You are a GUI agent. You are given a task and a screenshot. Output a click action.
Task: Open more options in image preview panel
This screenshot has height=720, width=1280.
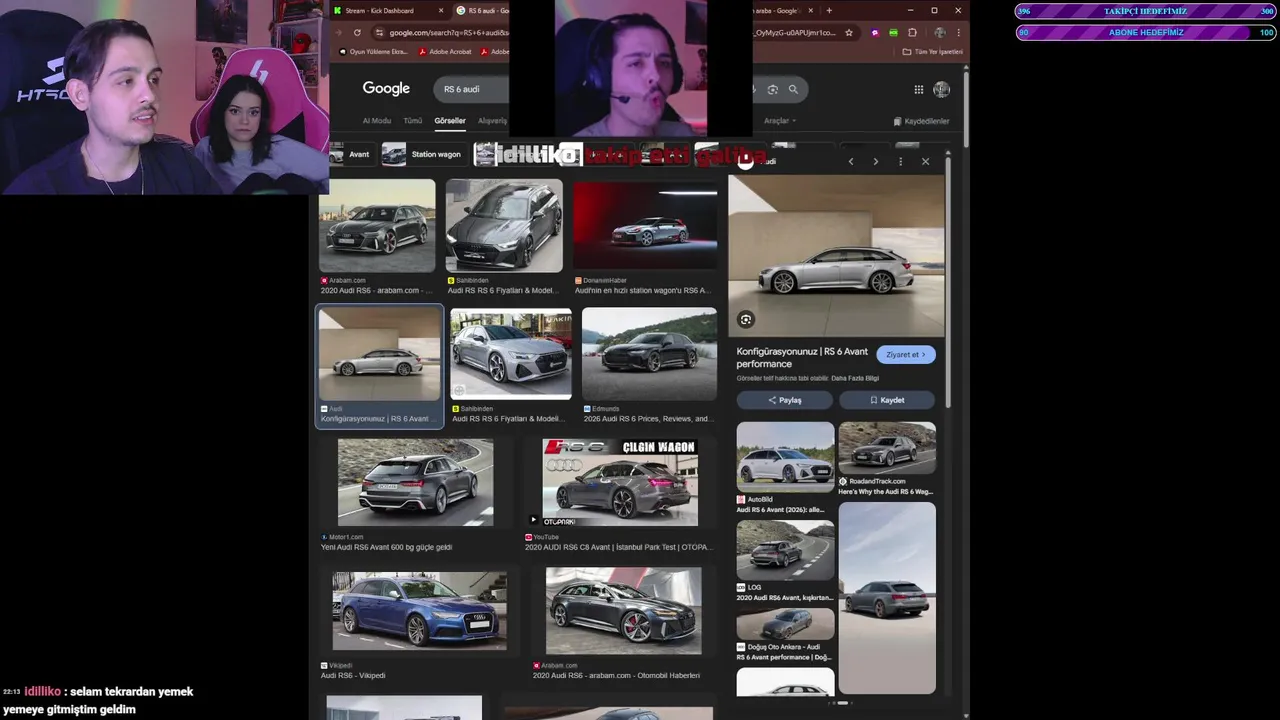(x=900, y=161)
